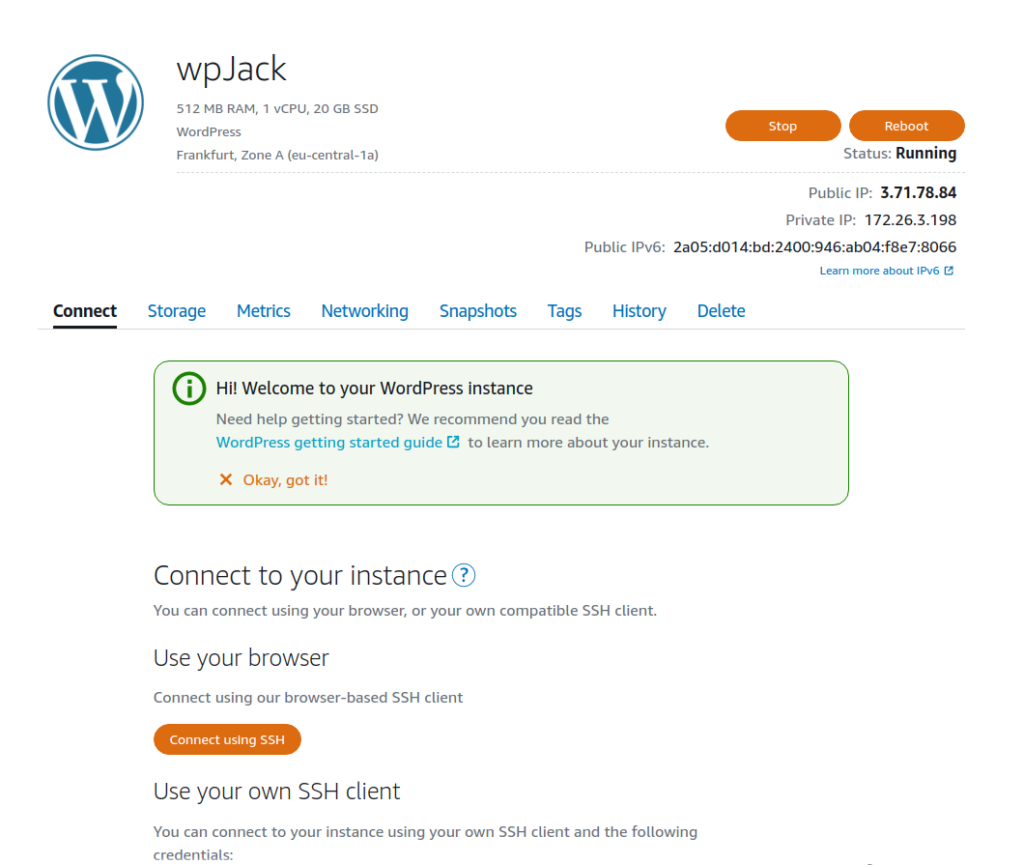
Task: Select the Connect tab
Action: coord(85,311)
